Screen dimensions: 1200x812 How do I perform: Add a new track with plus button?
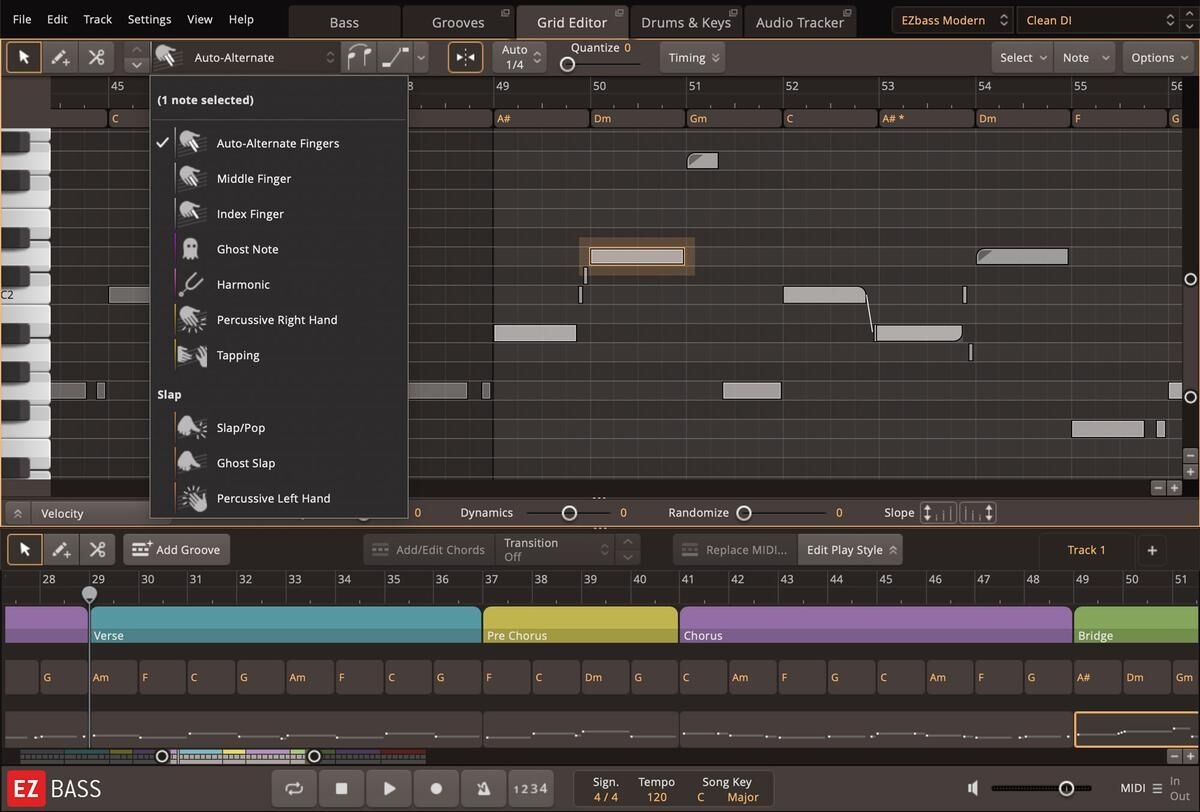[x=1151, y=549]
